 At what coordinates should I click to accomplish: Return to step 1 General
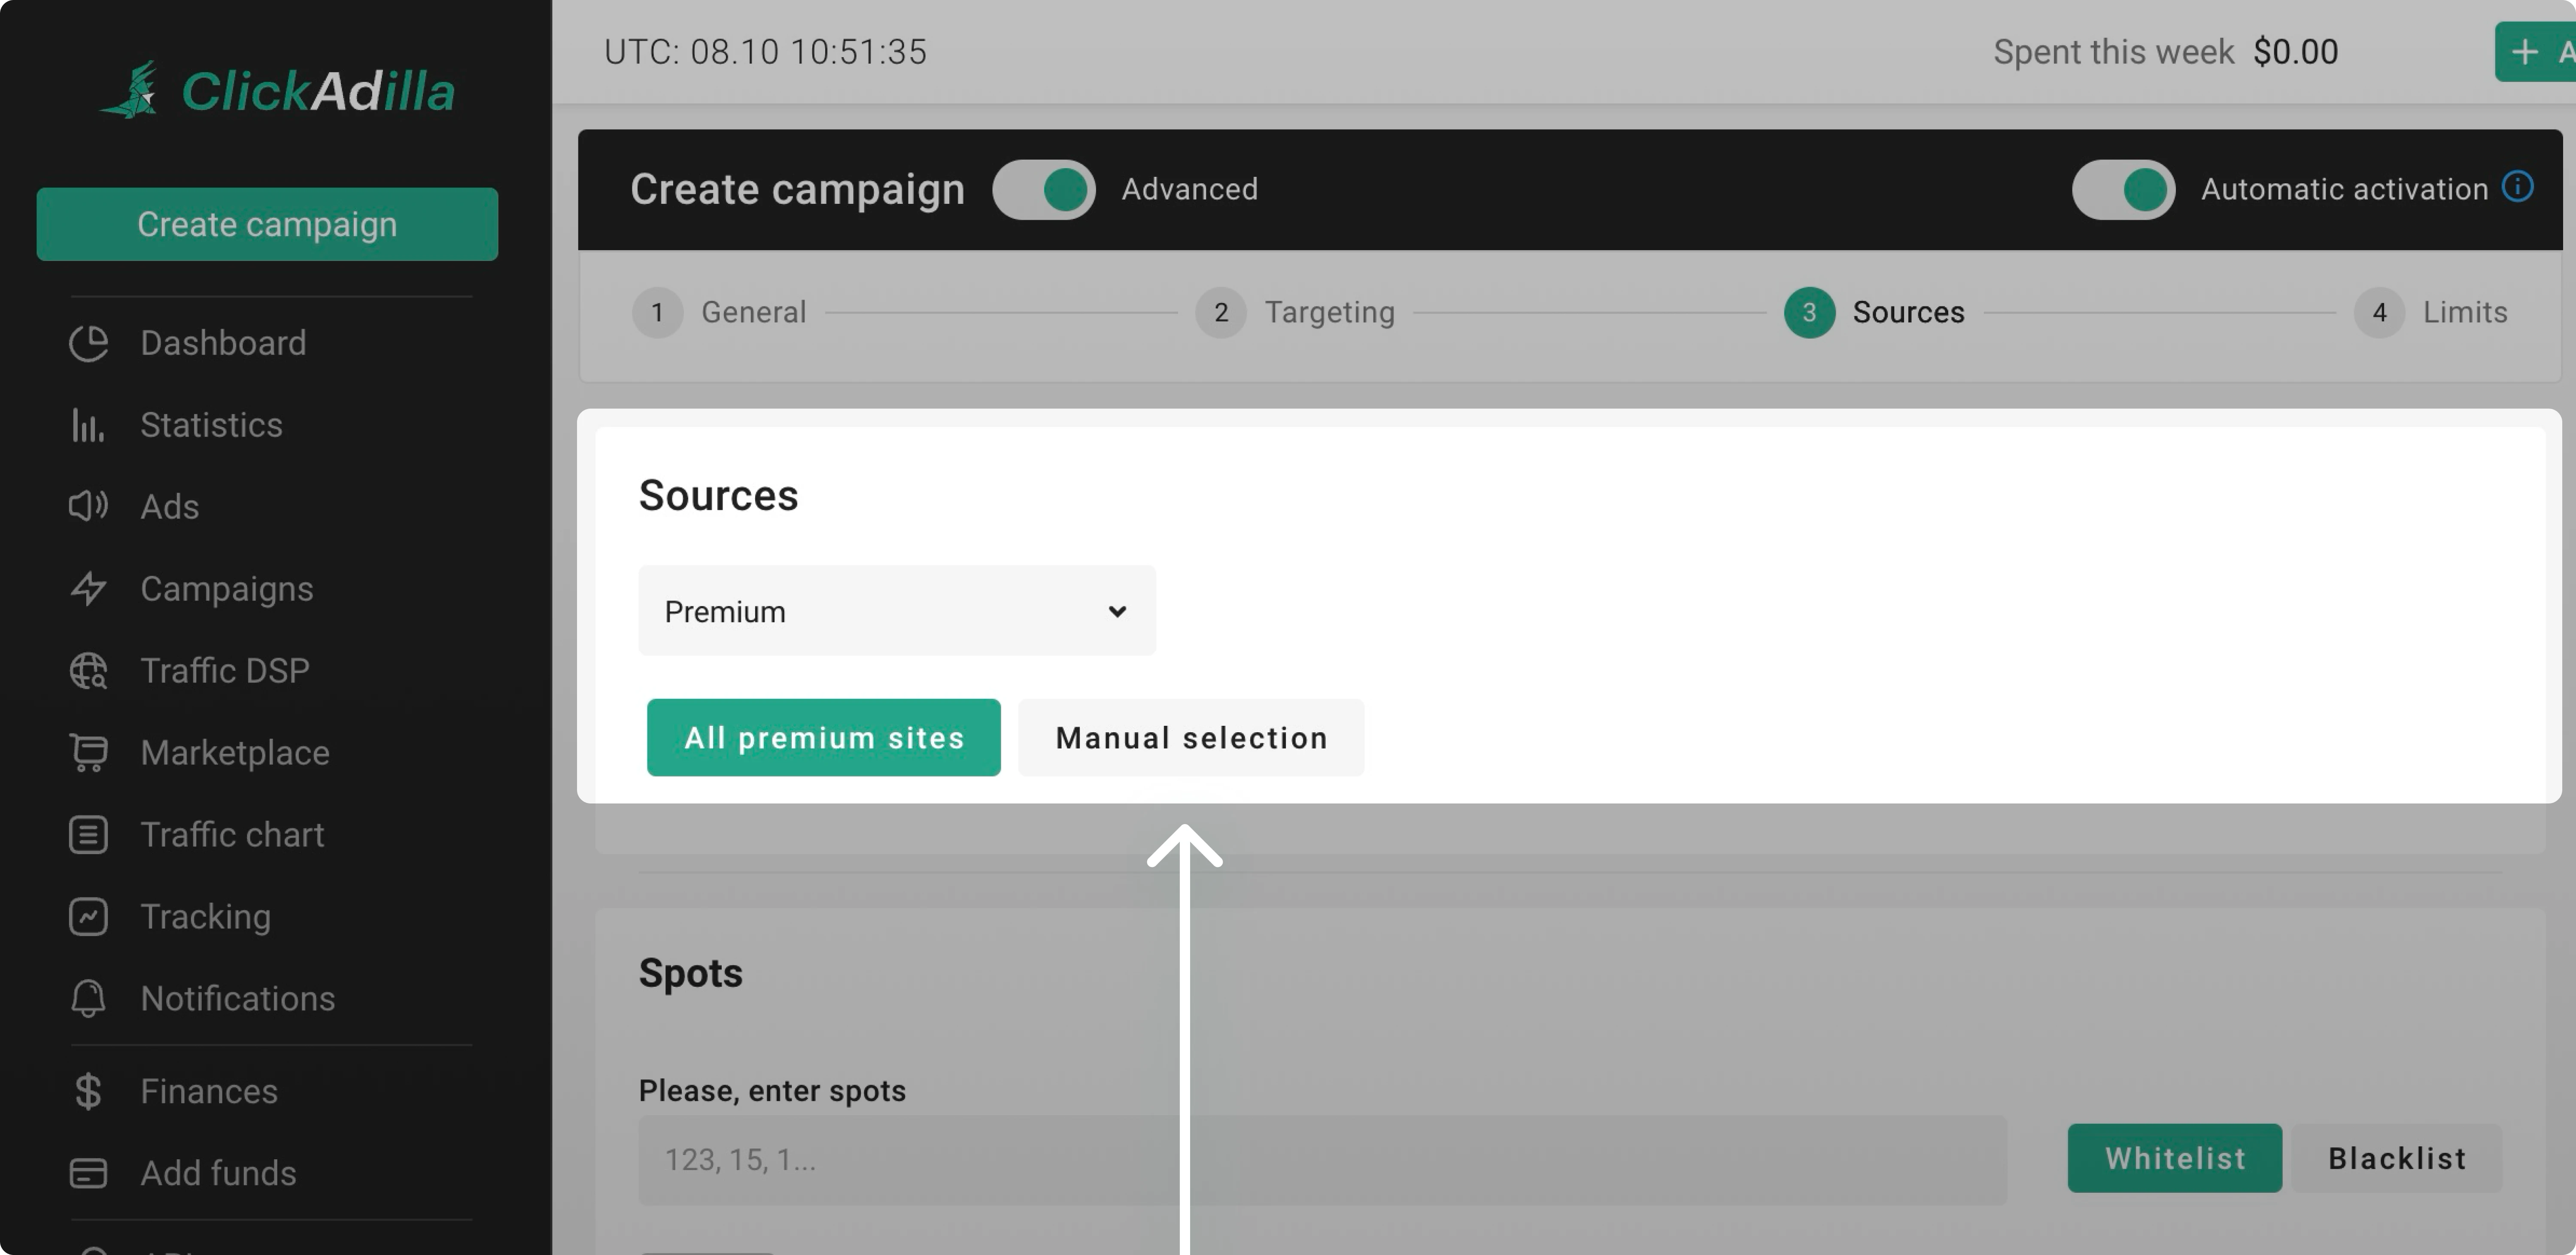[719, 312]
